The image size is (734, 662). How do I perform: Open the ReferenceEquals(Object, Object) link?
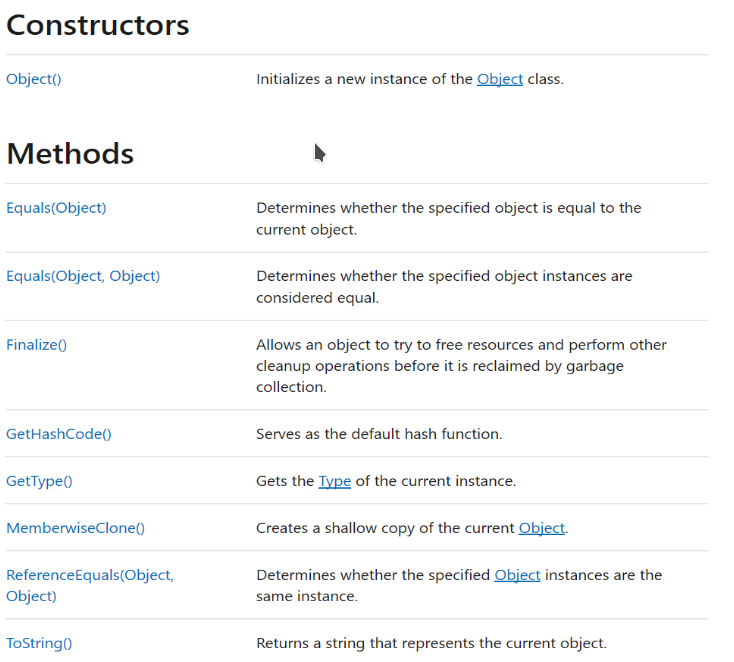coord(89,585)
